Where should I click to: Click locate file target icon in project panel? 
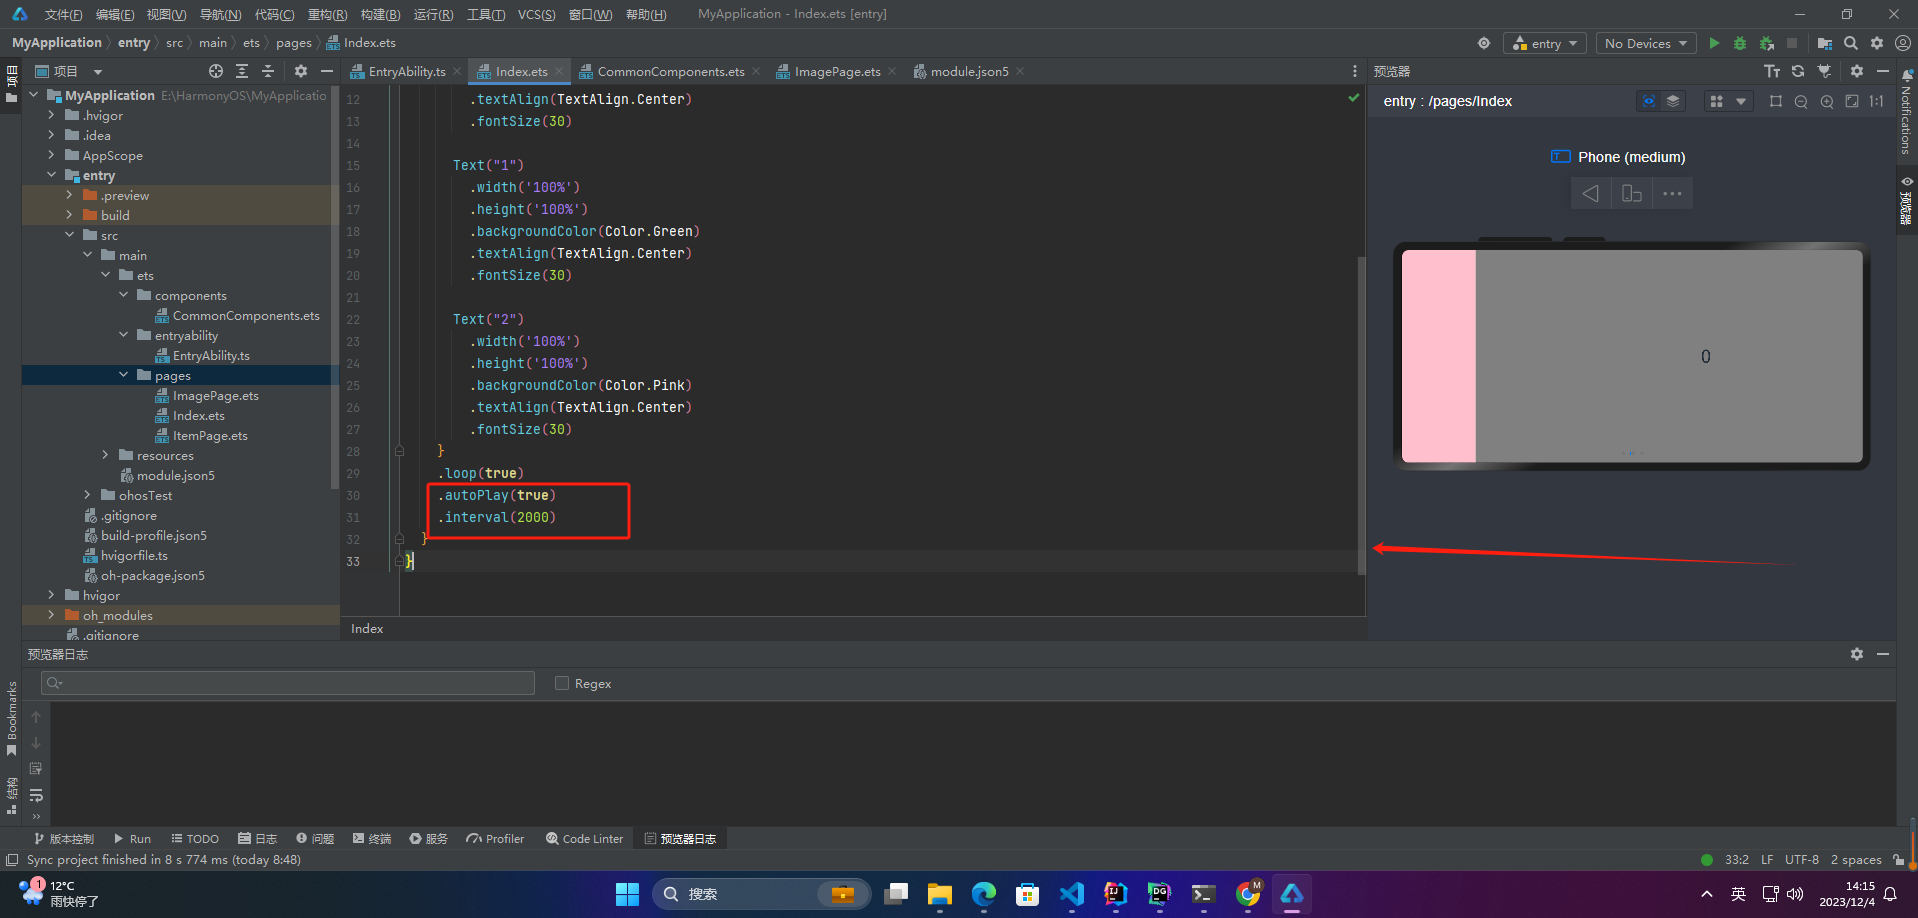click(x=216, y=71)
